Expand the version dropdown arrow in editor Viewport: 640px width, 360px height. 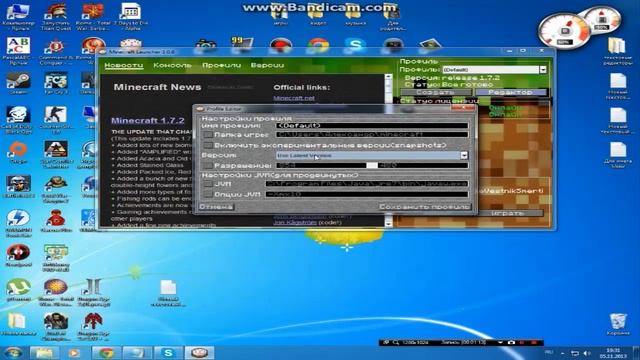tap(464, 156)
